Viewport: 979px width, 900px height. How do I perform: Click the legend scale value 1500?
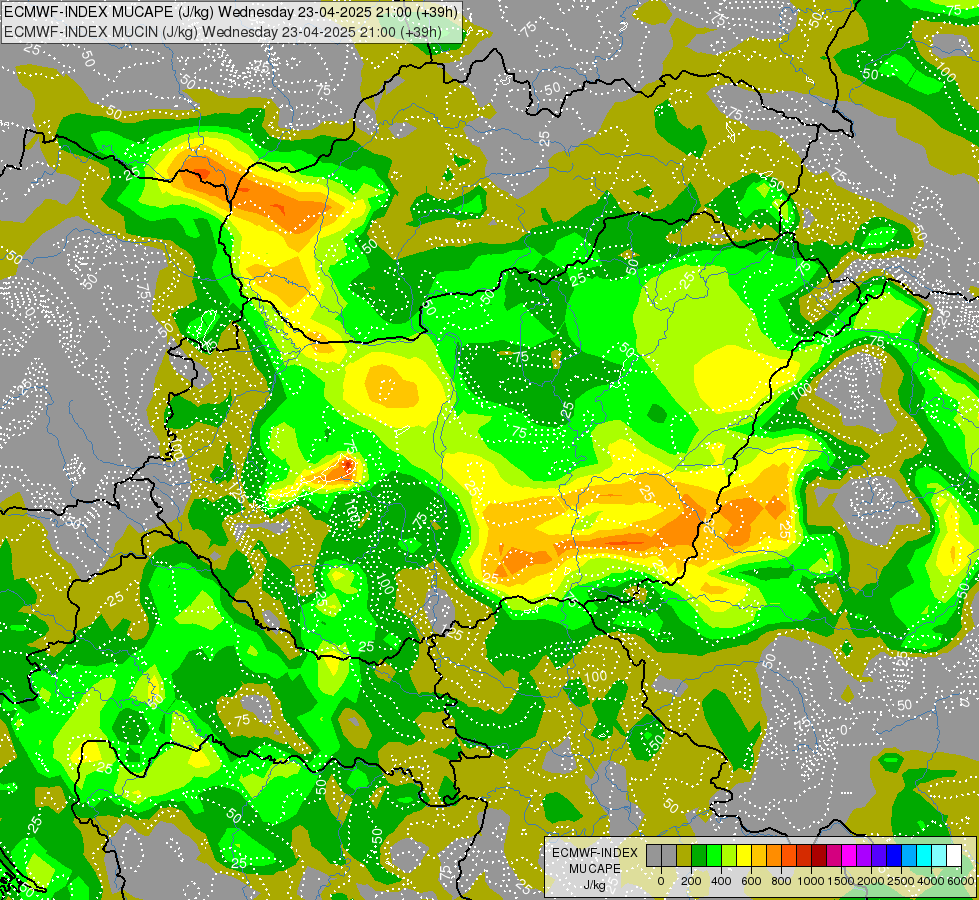pyautogui.click(x=842, y=881)
